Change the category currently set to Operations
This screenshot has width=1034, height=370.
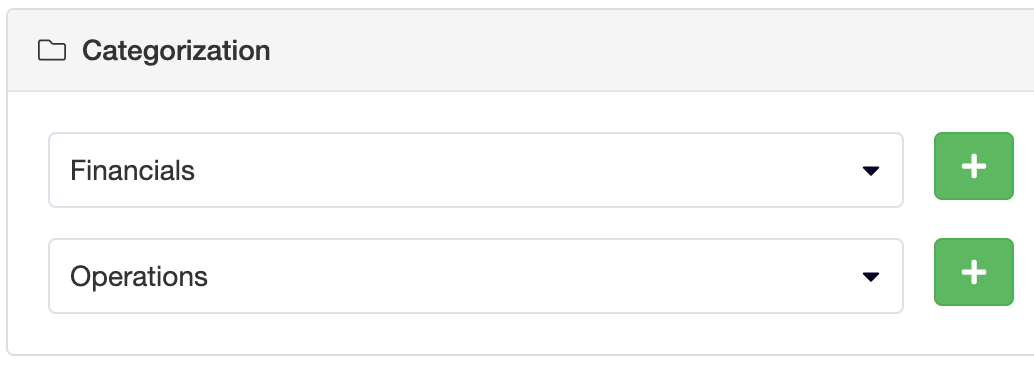coord(475,276)
